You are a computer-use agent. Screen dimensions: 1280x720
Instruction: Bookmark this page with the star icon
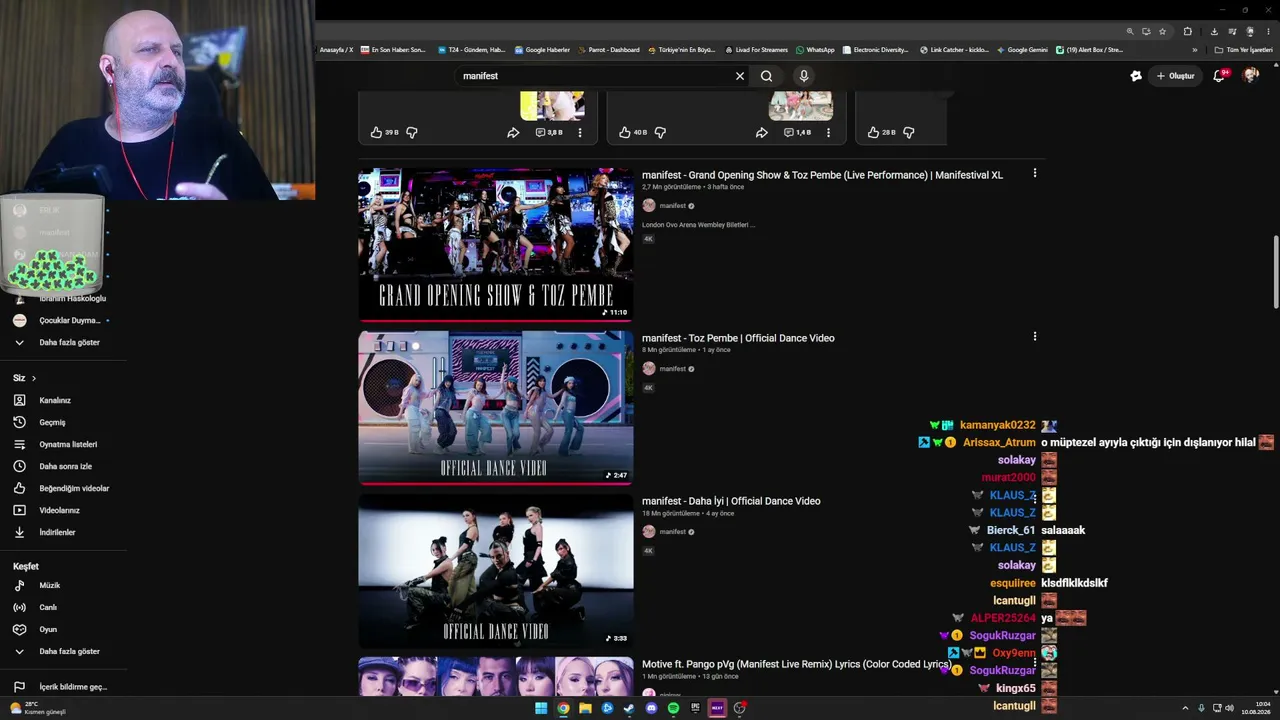pos(1162,31)
